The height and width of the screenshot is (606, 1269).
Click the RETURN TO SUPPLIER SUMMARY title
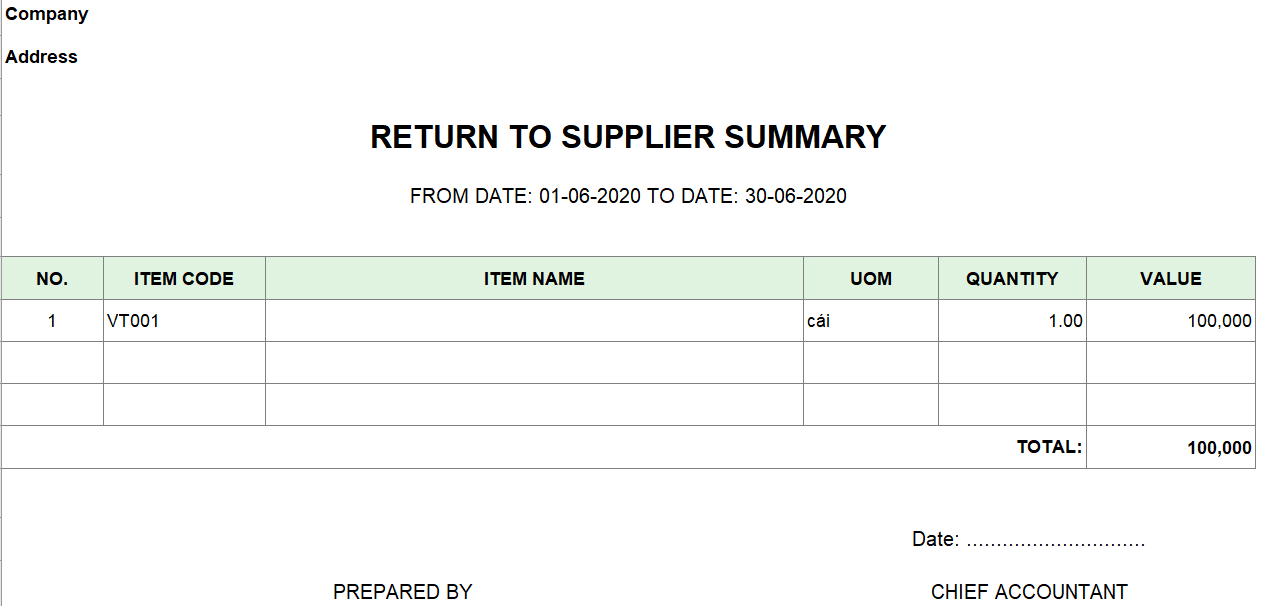coord(628,137)
